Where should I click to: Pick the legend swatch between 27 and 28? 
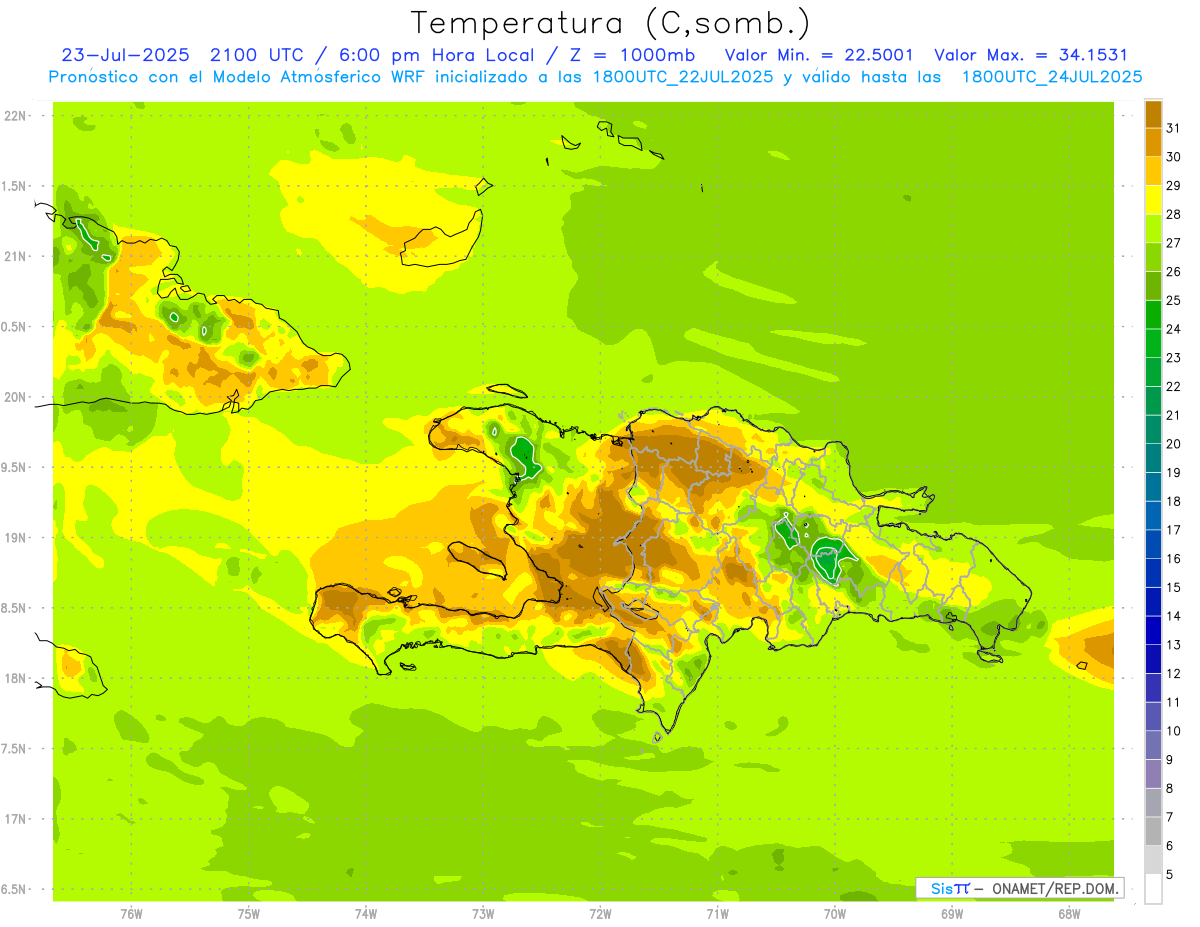tap(1153, 228)
